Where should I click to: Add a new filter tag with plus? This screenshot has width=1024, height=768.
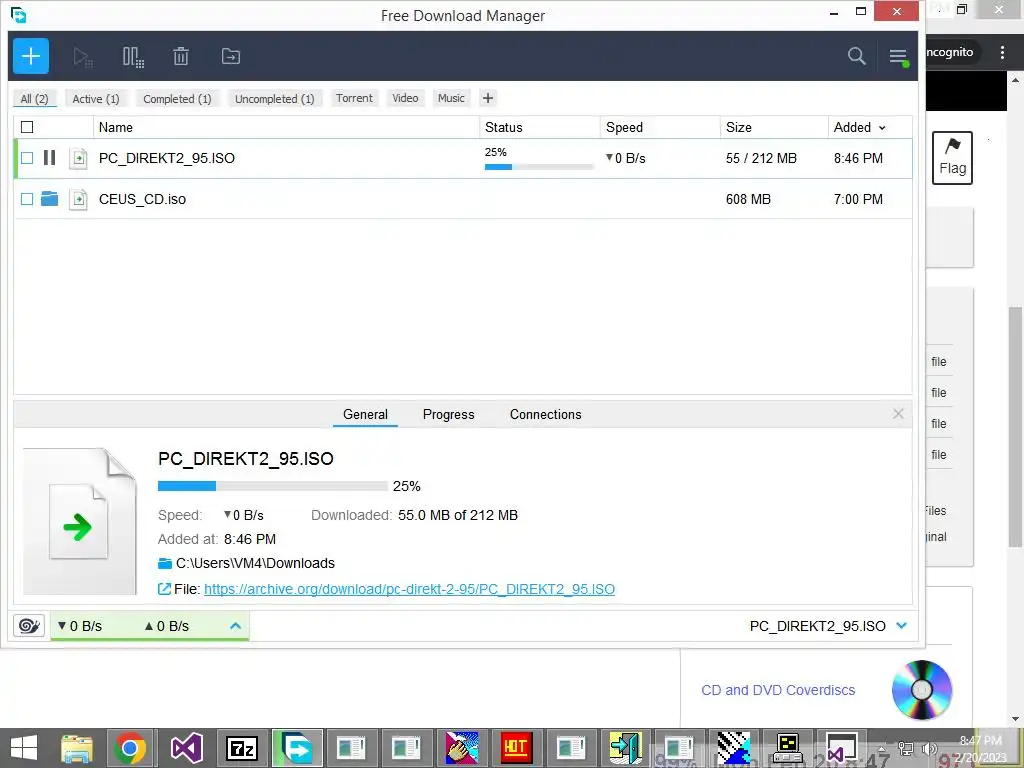[488, 98]
